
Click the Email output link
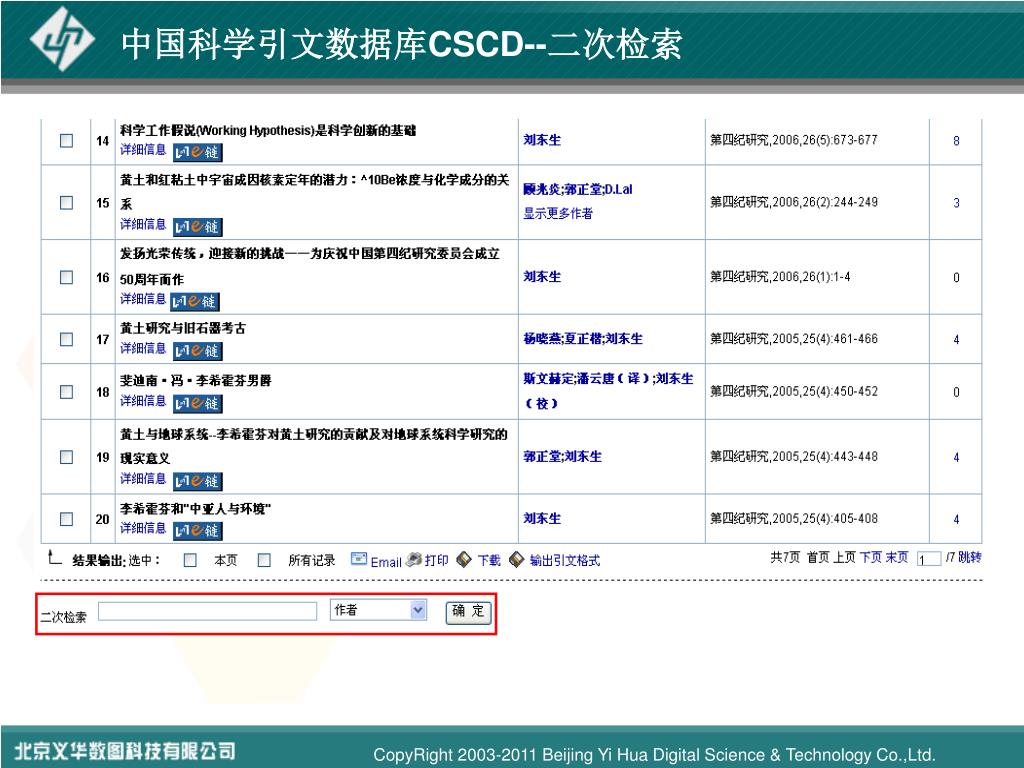pyautogui.click(x=386, y=562)
